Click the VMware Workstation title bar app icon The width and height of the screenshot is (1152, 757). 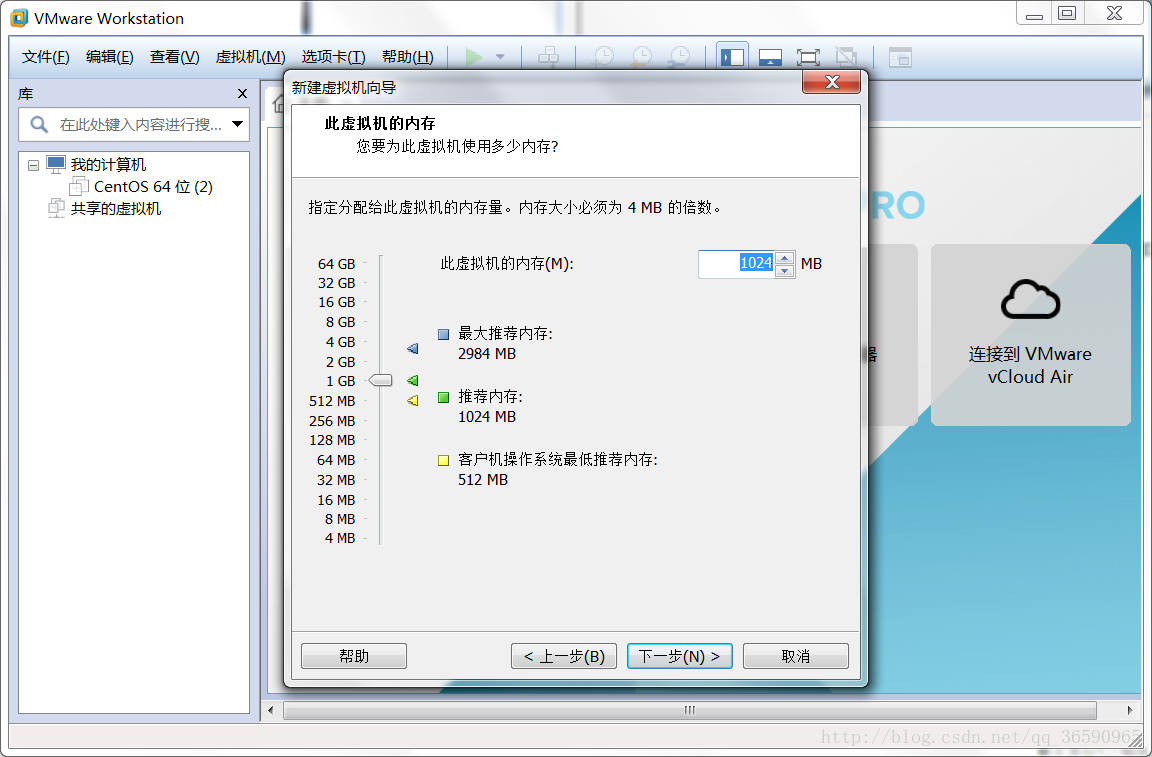[18, 18]
